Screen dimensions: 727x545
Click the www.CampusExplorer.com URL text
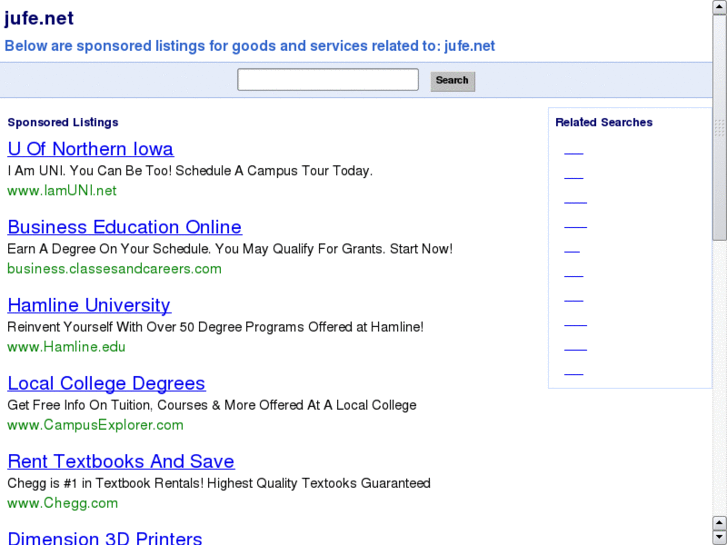click(95, 425)
